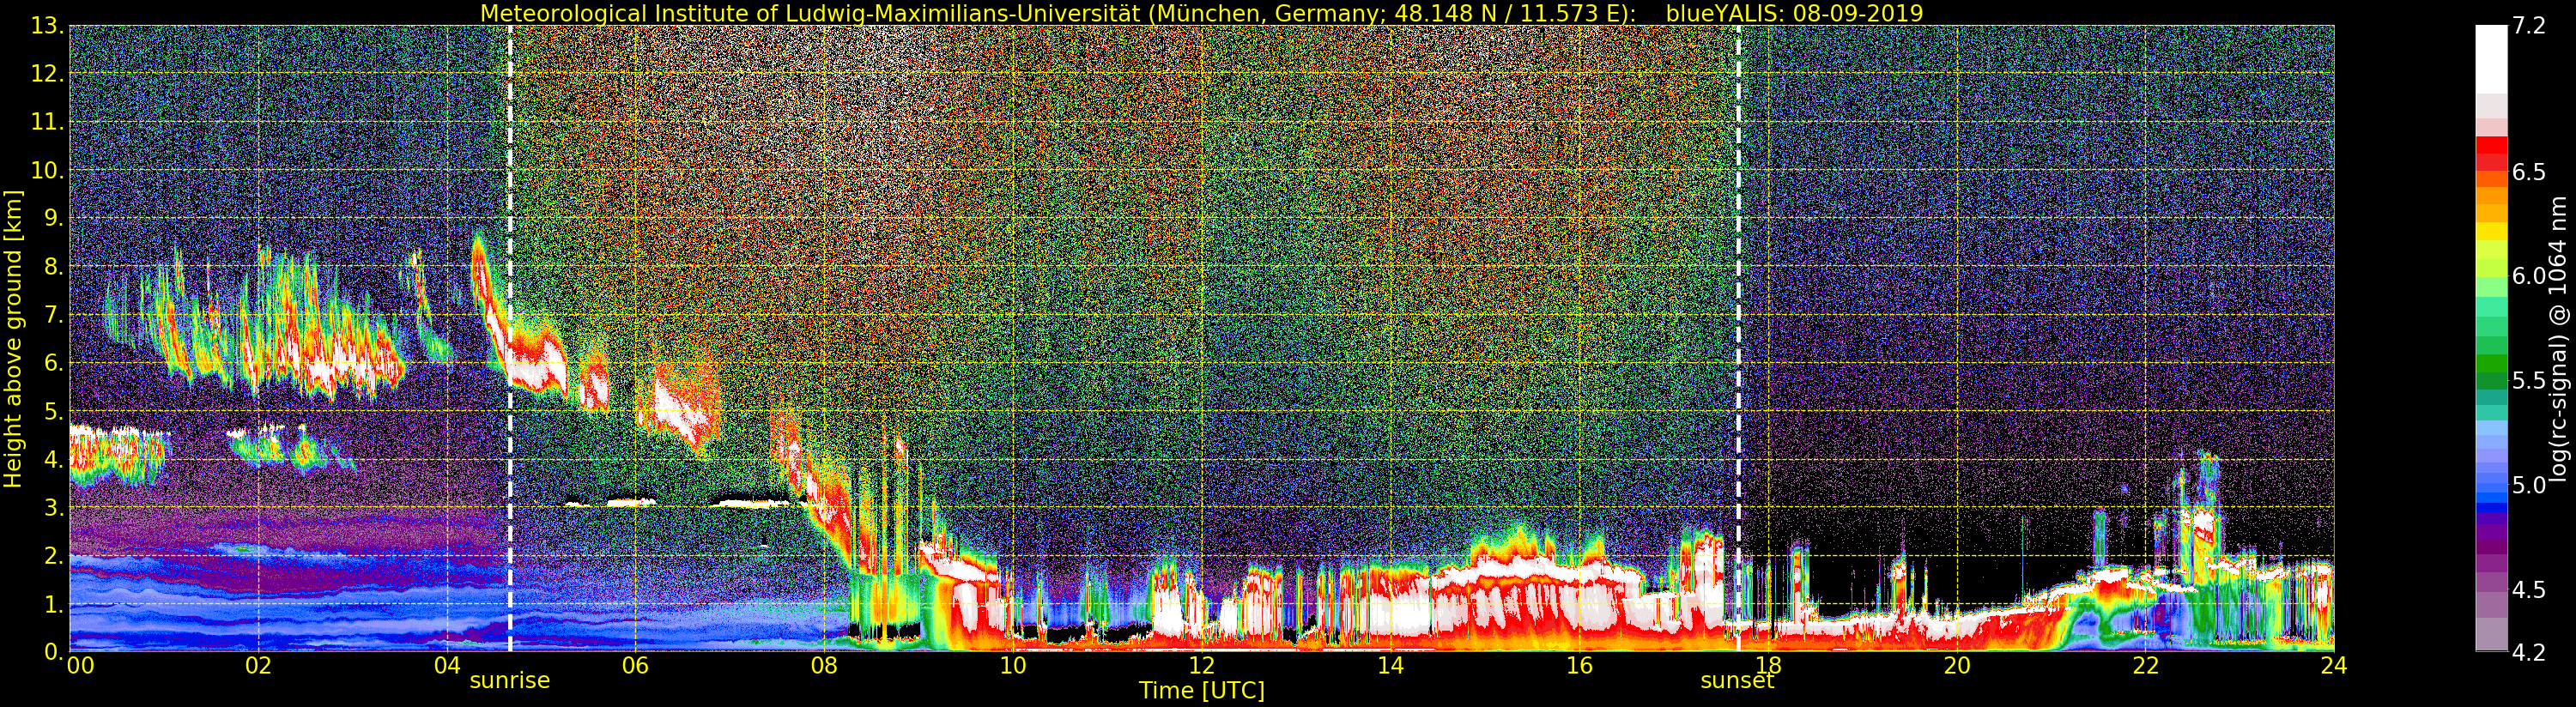
Task: Click the log(rc-signal) @ 1064 nm colorbar label
Action: click(2559, 338)
